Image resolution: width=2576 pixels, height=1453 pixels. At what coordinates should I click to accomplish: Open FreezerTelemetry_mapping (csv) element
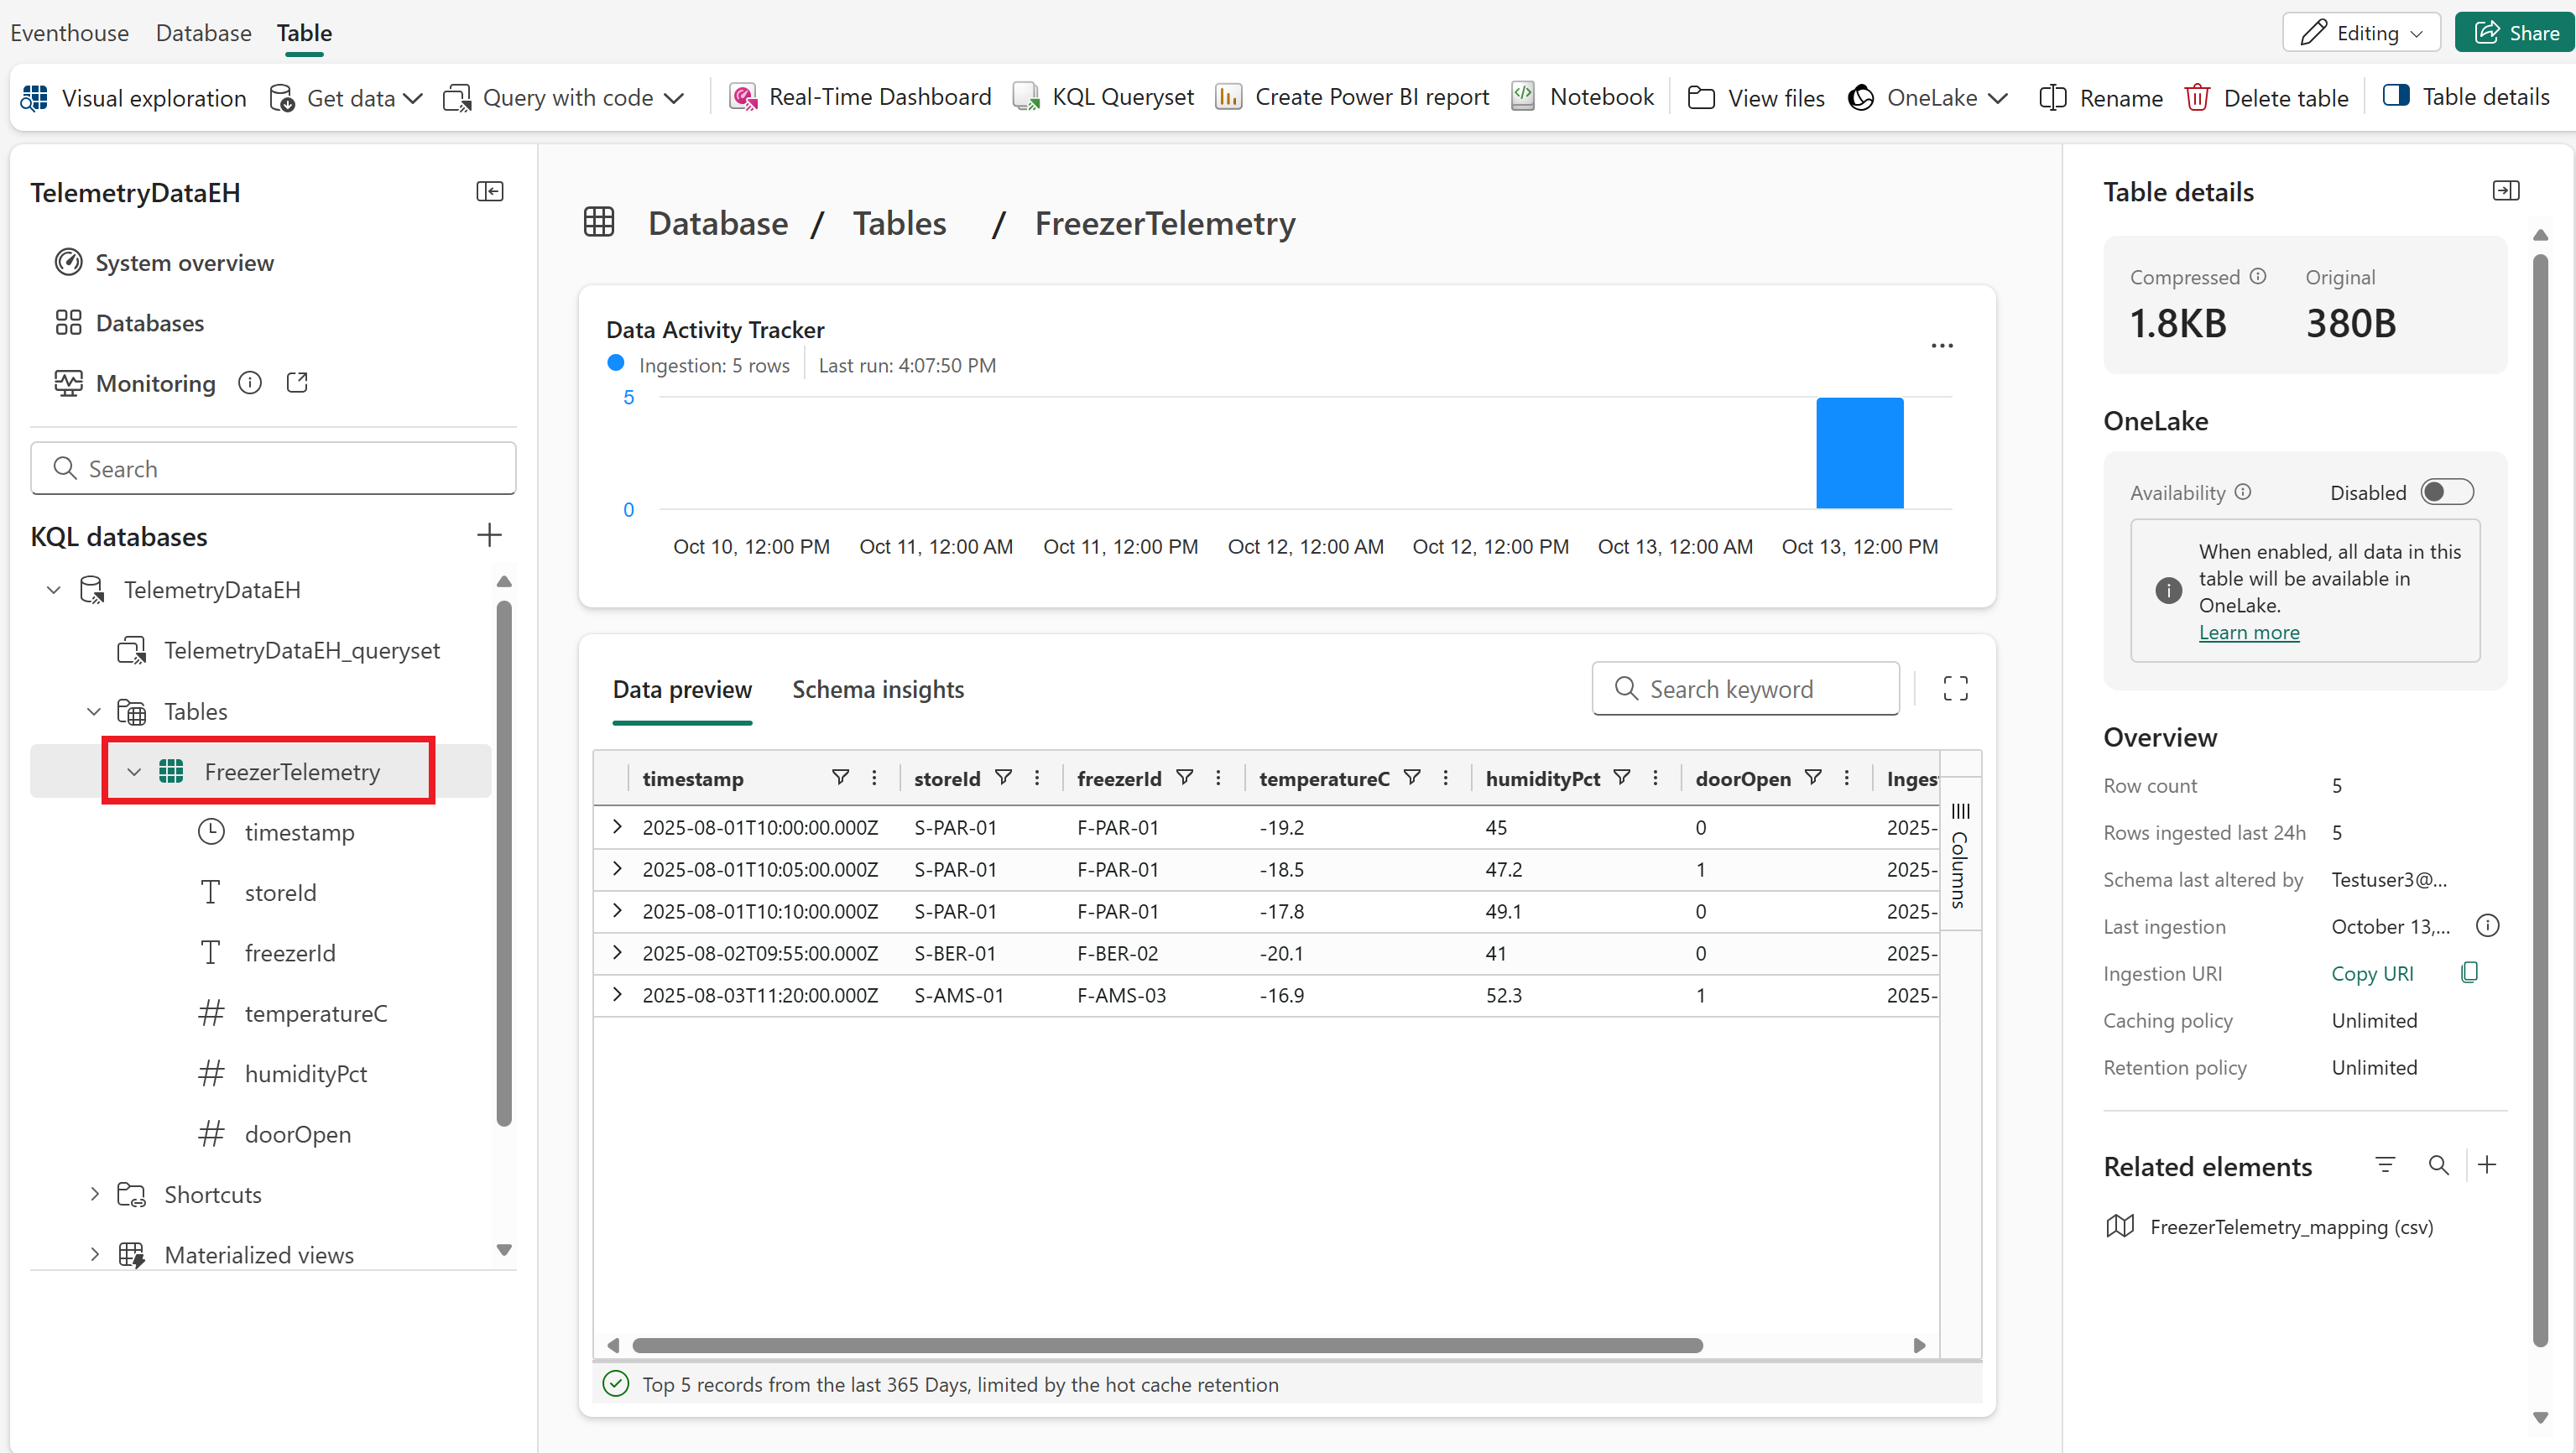tap(2270, 1226)
